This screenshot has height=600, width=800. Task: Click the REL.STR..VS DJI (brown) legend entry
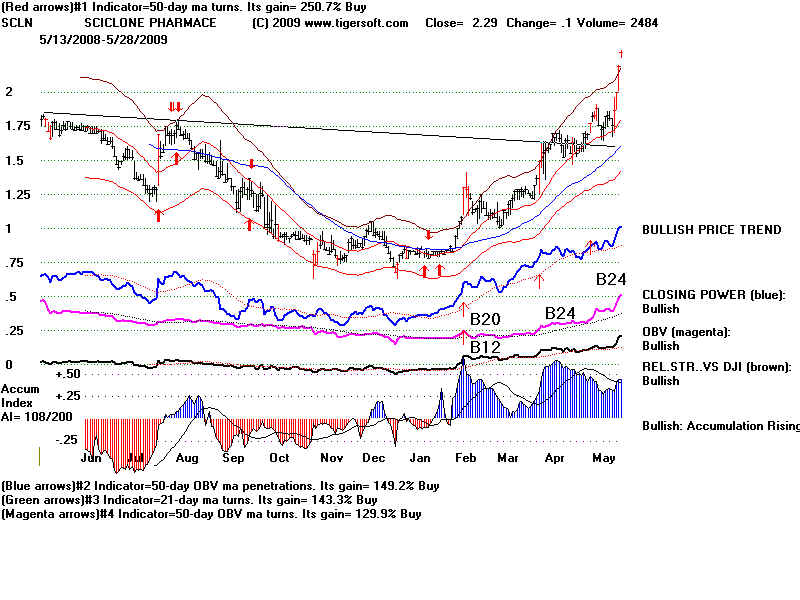[716, 366]
